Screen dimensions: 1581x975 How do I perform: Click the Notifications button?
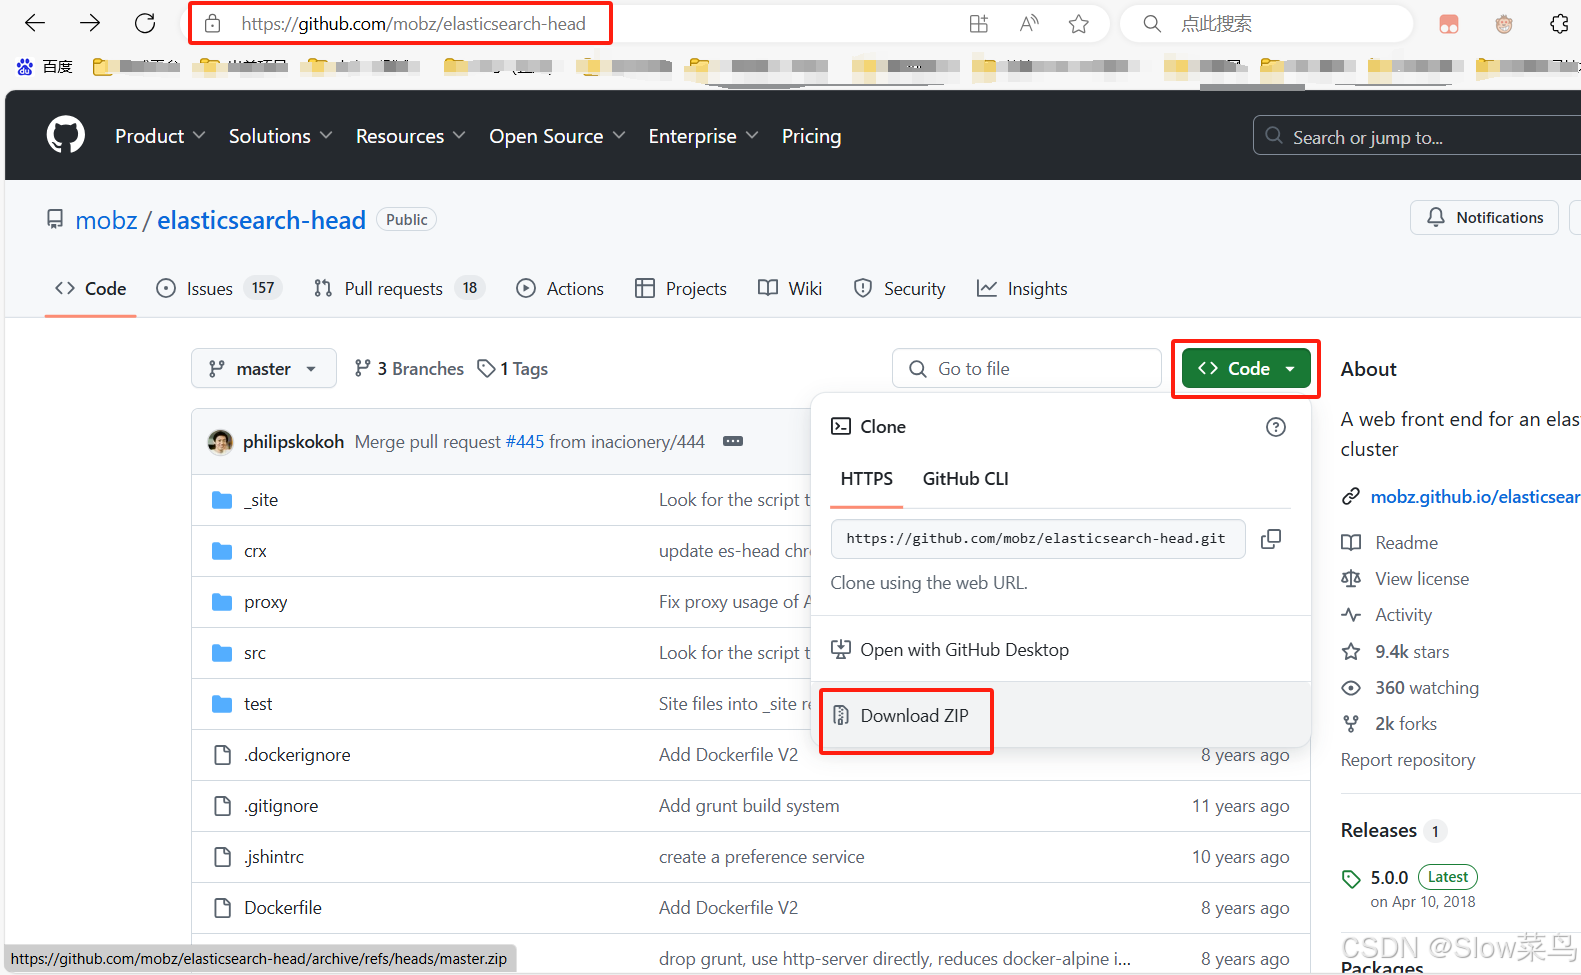(x=1484, y=217)
